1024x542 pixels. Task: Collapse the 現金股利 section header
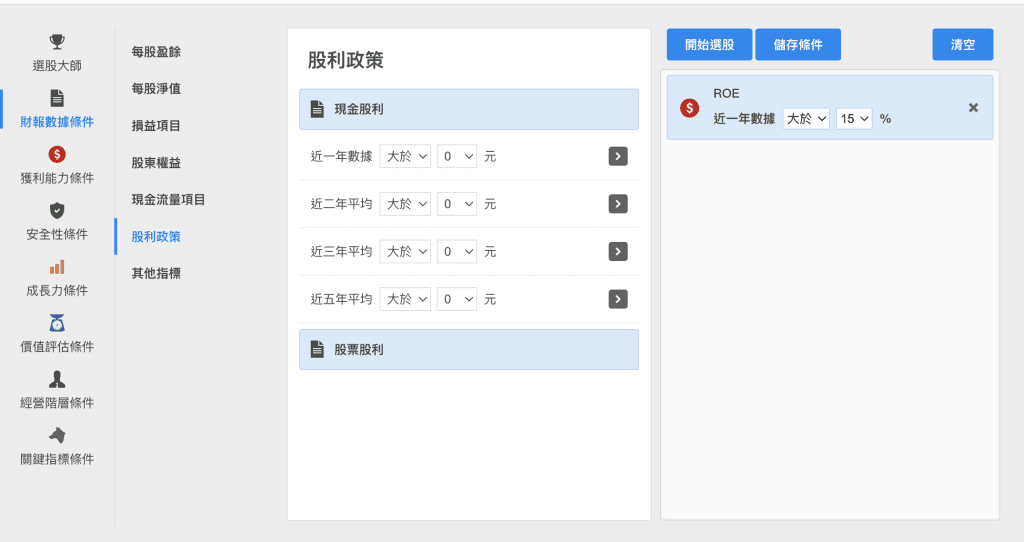click(469, 109)
